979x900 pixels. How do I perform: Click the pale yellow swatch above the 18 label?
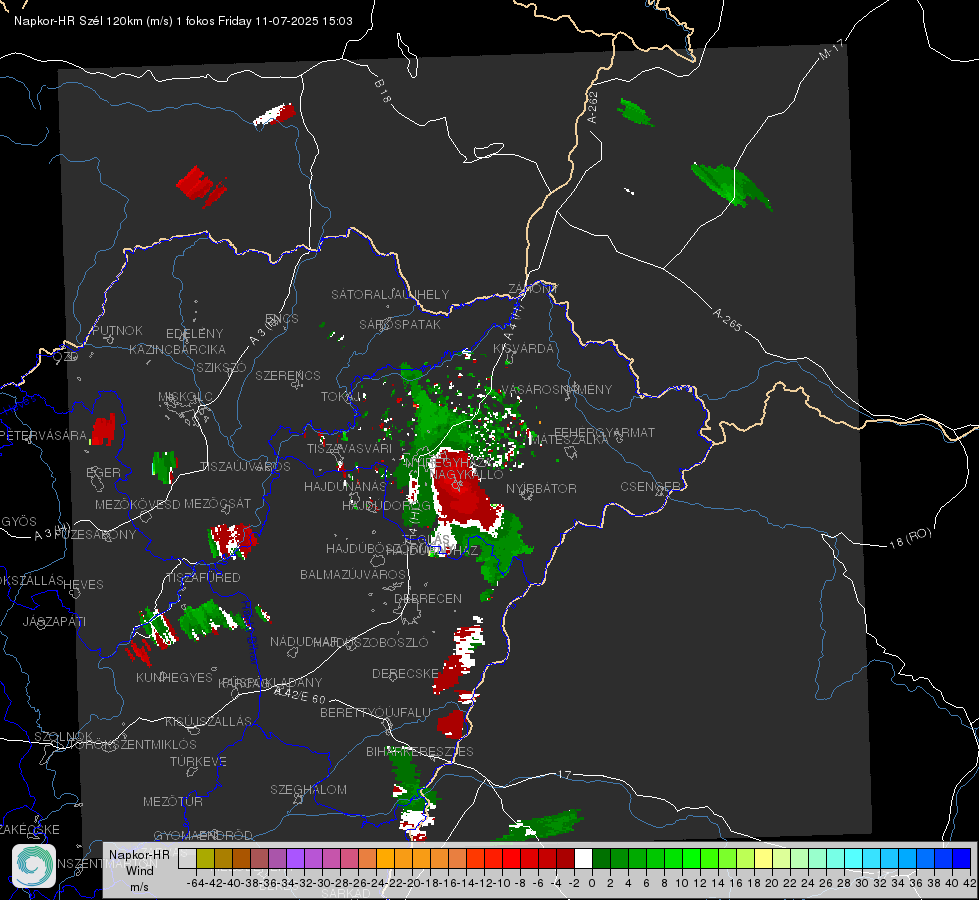[764, 859]
